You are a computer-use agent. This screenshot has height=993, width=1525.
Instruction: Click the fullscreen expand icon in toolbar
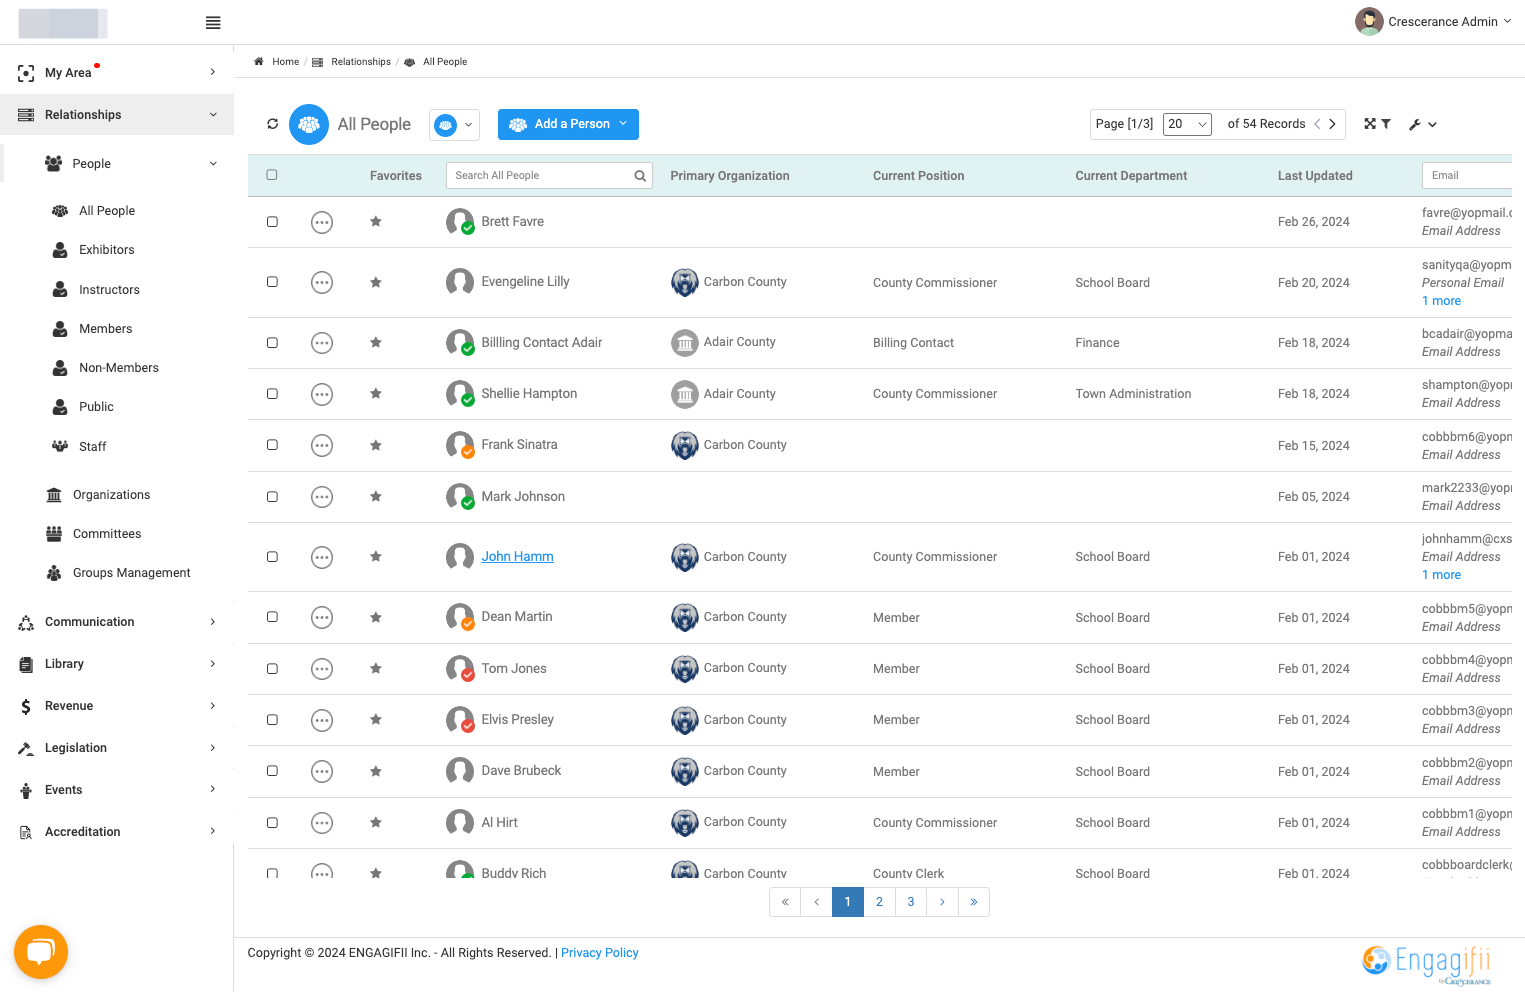click(1370, 124)
